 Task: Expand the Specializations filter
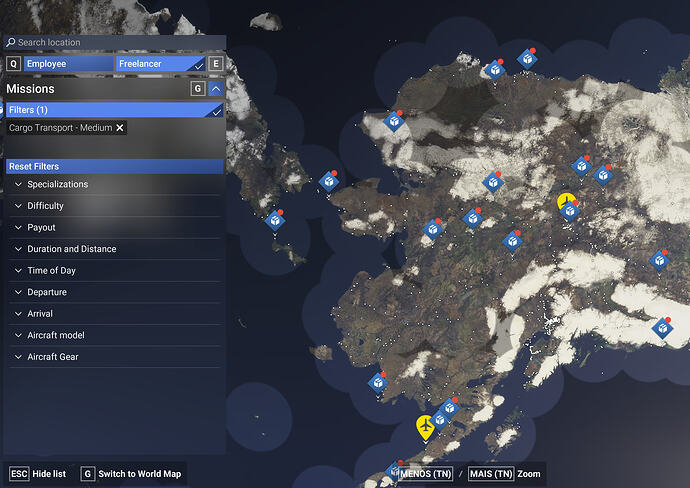click(115, 184)
